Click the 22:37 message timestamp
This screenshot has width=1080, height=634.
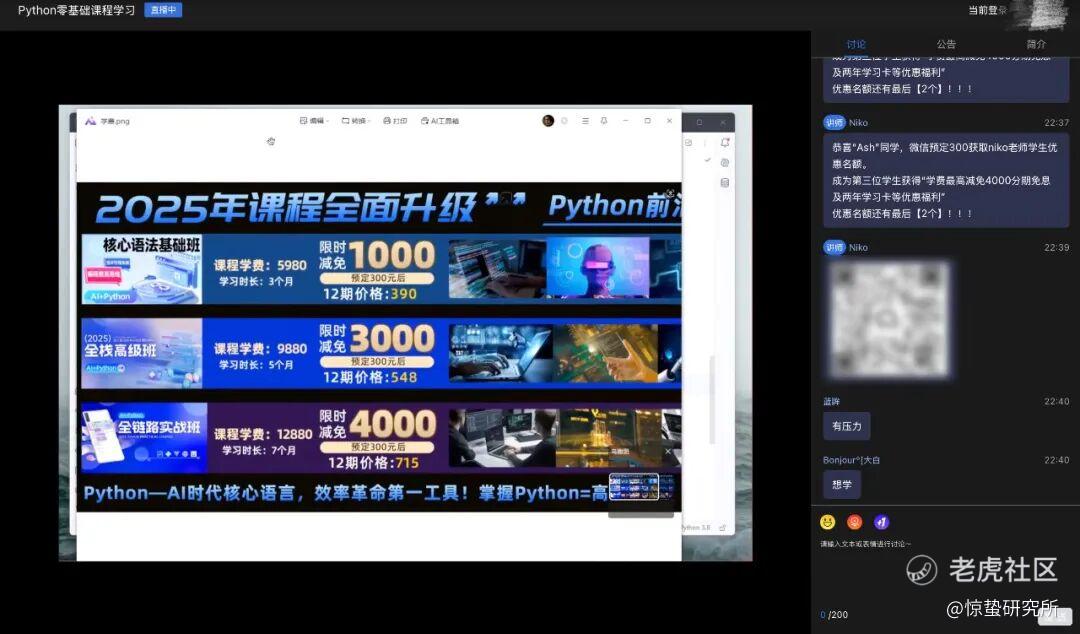(x=1056, y=123)
